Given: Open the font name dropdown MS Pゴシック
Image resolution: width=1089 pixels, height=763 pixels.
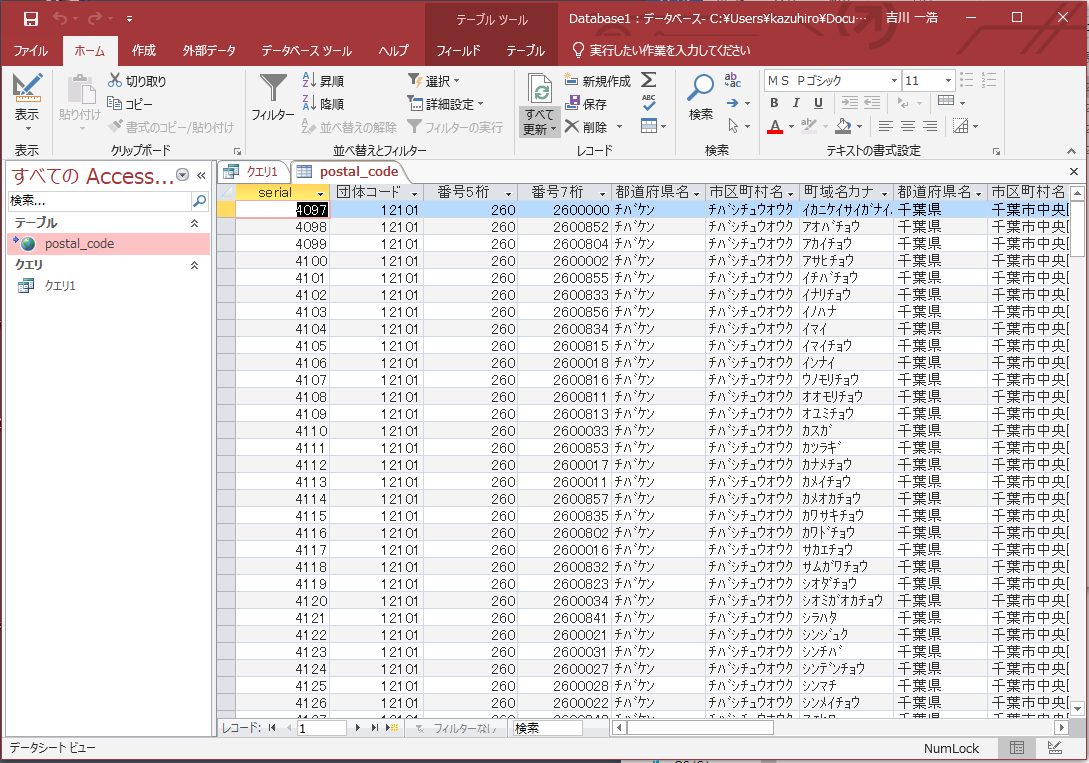Looking at the screenshot, I should (x=893, y=80).
